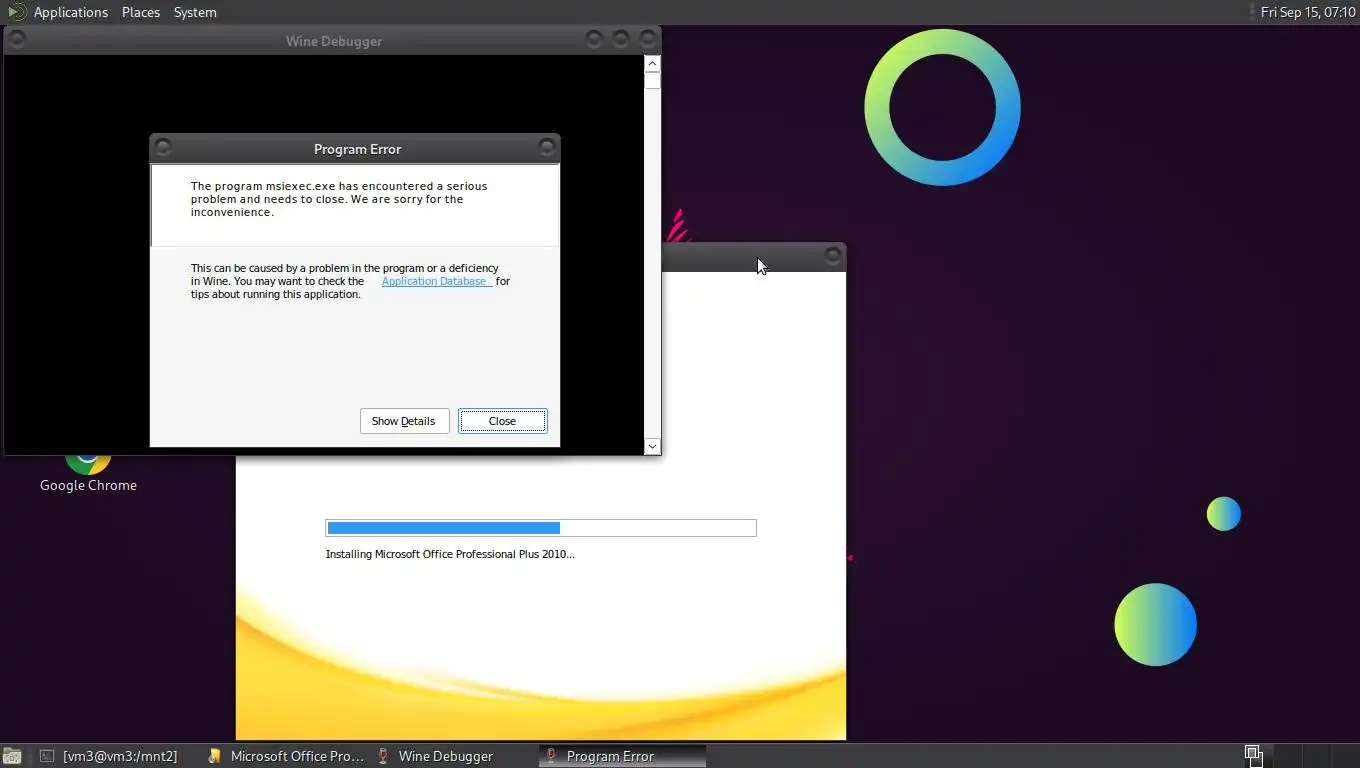Open the Application Database link
Screen dimensions: 1360x768
tap(436, 281)
